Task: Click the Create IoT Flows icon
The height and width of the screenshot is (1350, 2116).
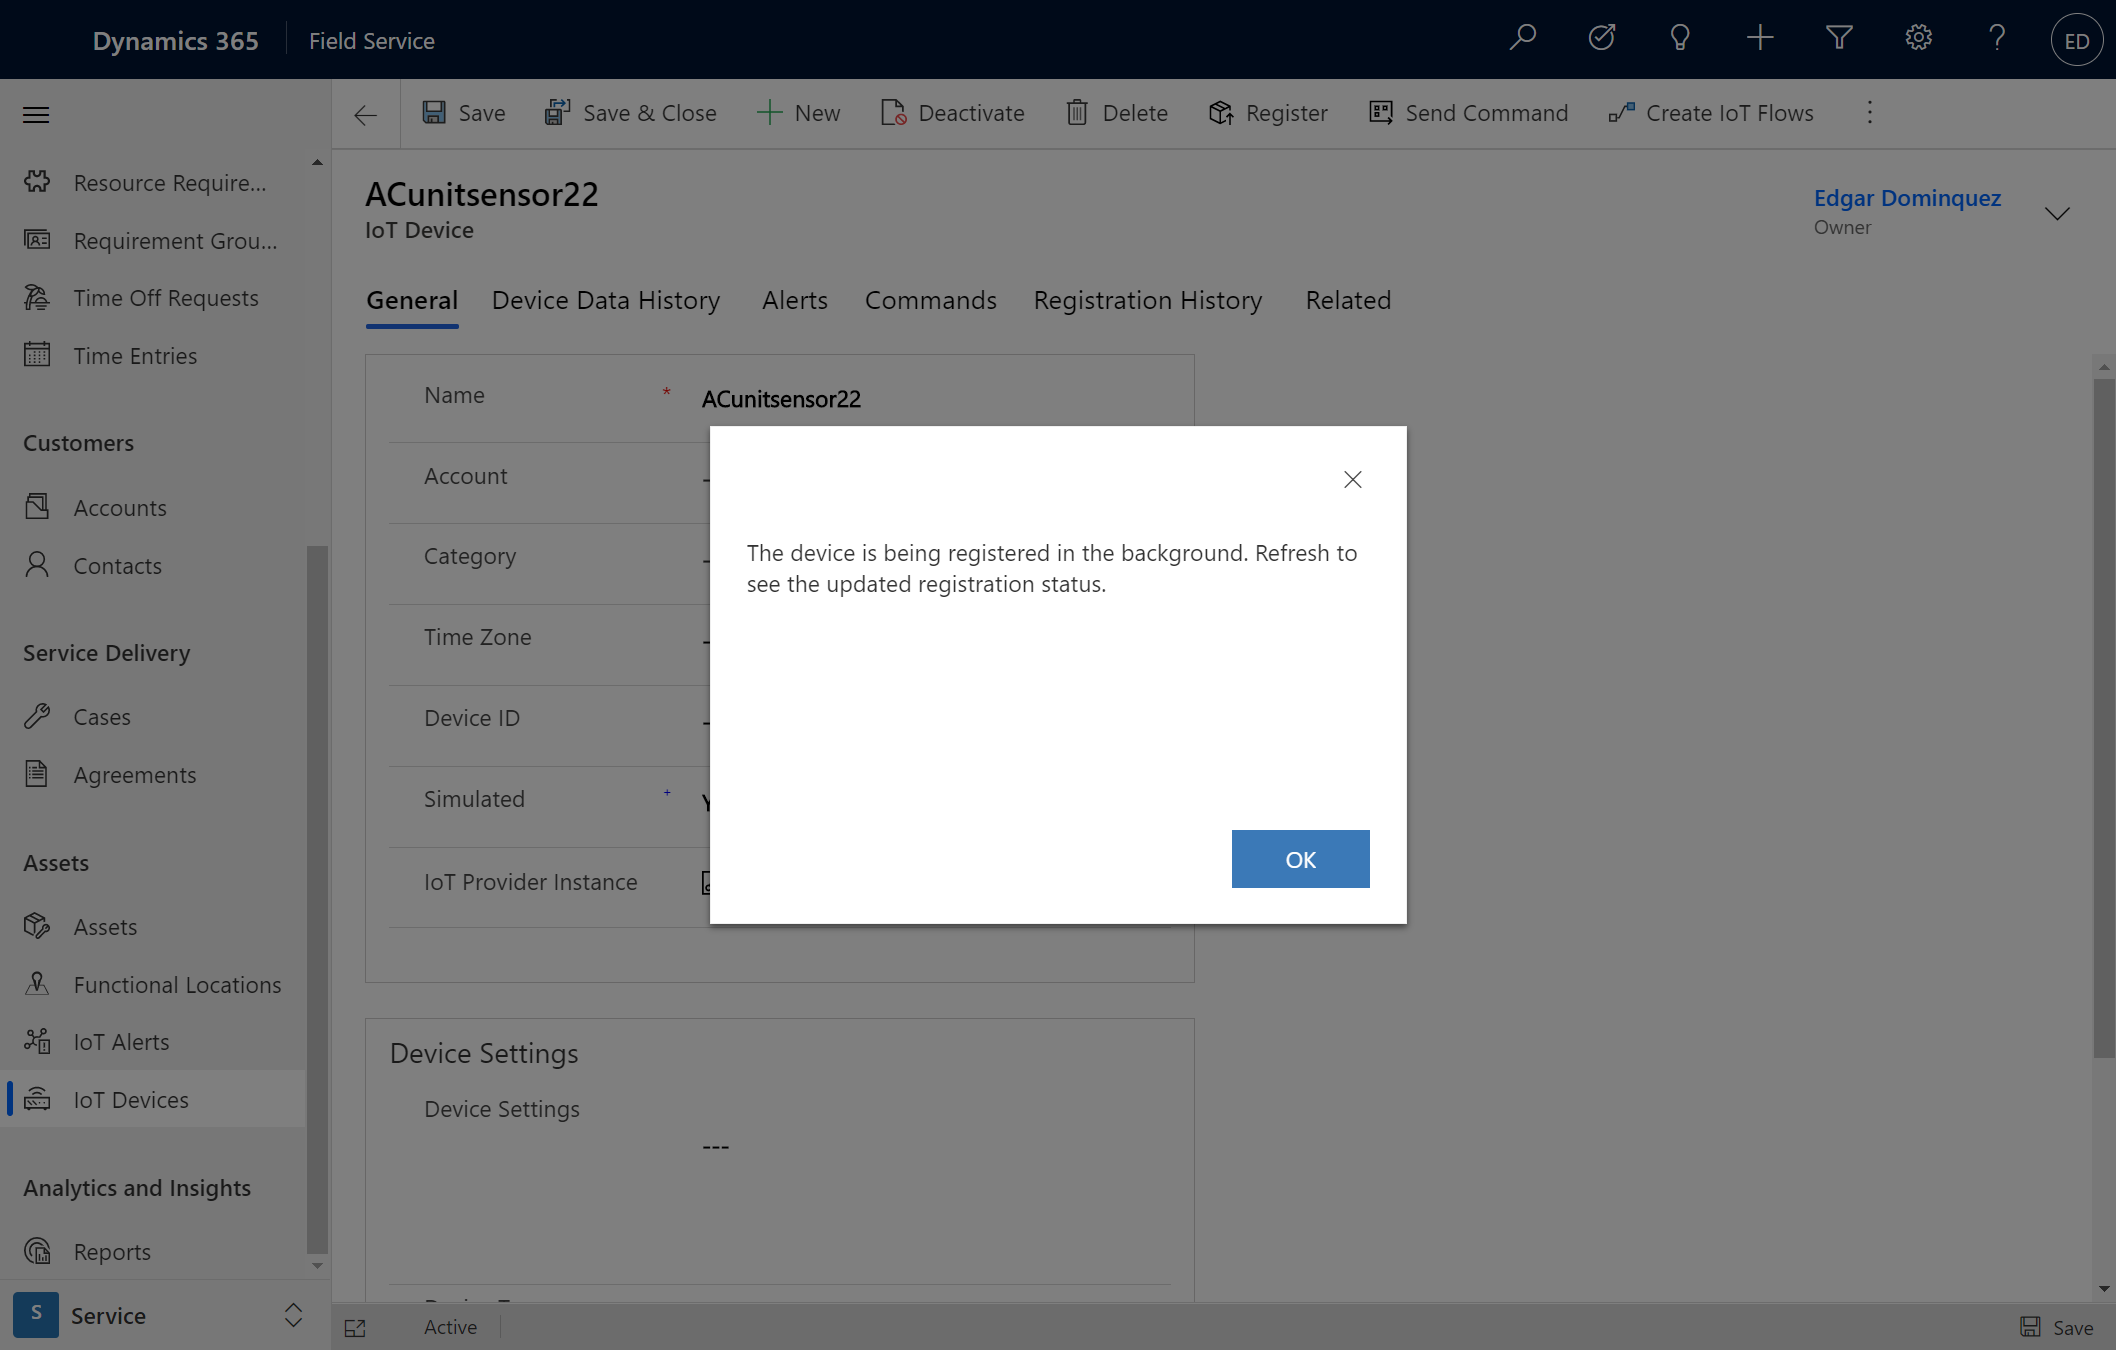Action: [1619, 111]
